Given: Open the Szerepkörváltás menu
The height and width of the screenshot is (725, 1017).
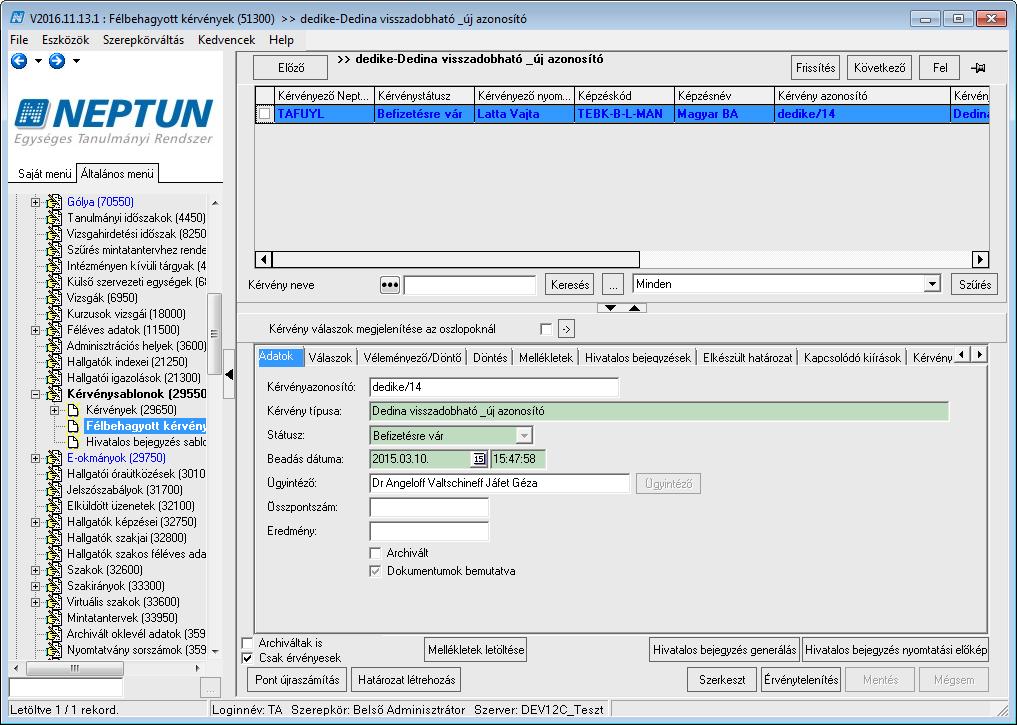Looking at the screenshot, I should pos(143,40).
